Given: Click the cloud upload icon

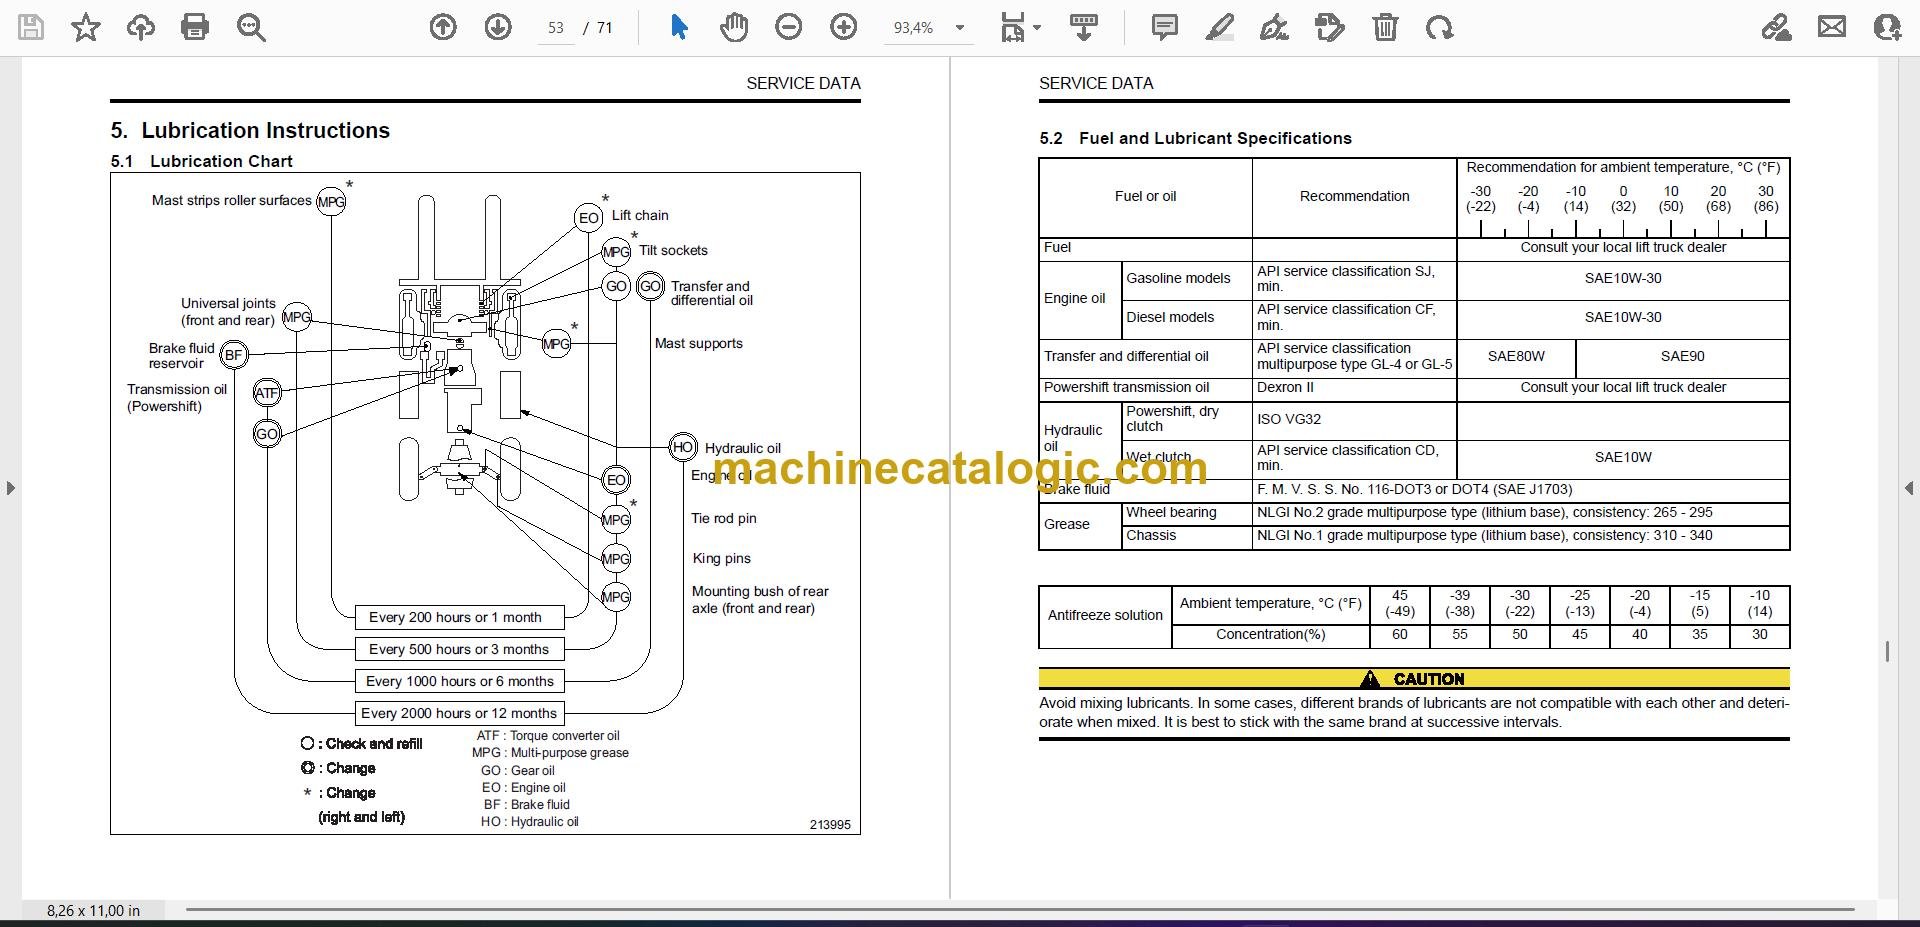Looking at the screenshot, I should point(140,28).
